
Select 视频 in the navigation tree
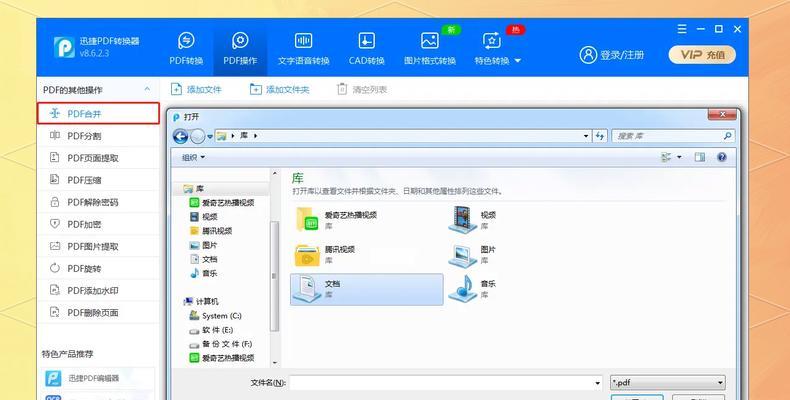[x=204, y=217]
